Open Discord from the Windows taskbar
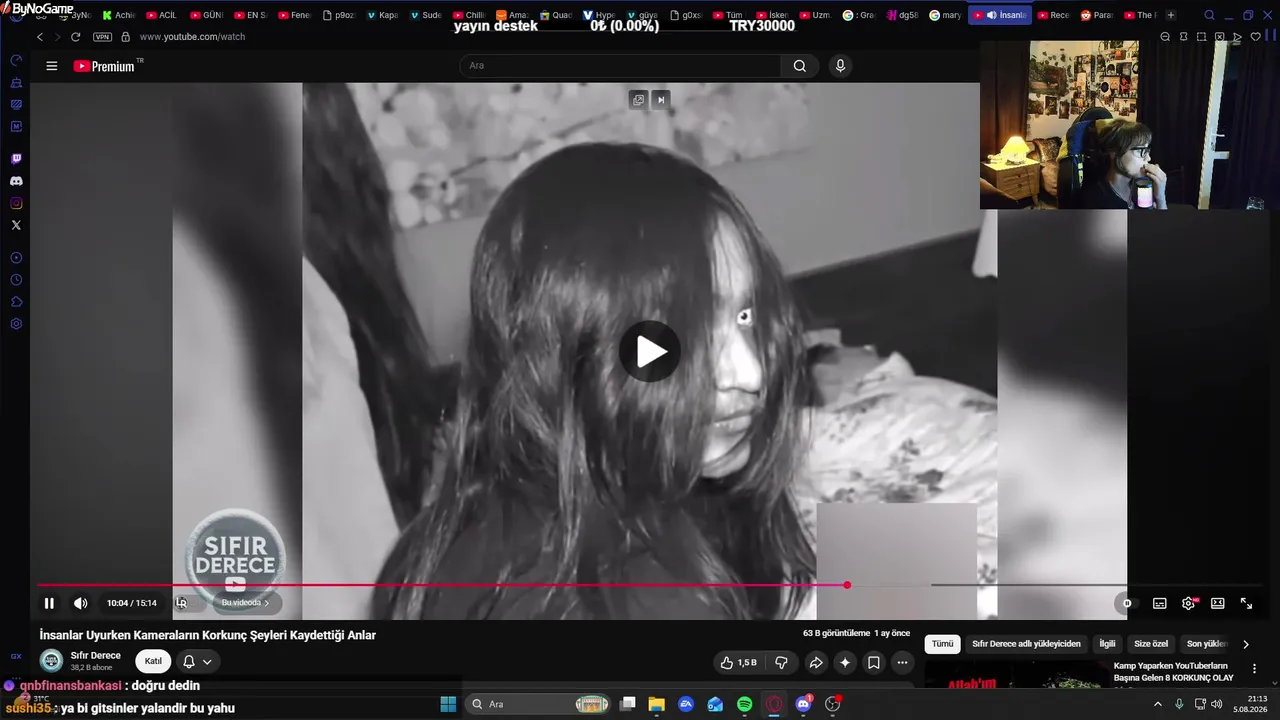This screenshot has height=720, width=1280. coord(803,704)
